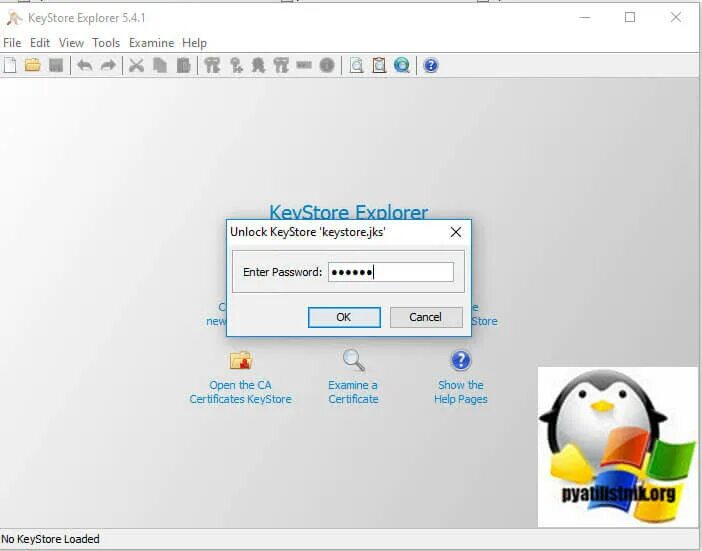The image size is (702, 551).
Task: Cancel the Unlock KeyStore dialog
Action: [x=426, y=317]
